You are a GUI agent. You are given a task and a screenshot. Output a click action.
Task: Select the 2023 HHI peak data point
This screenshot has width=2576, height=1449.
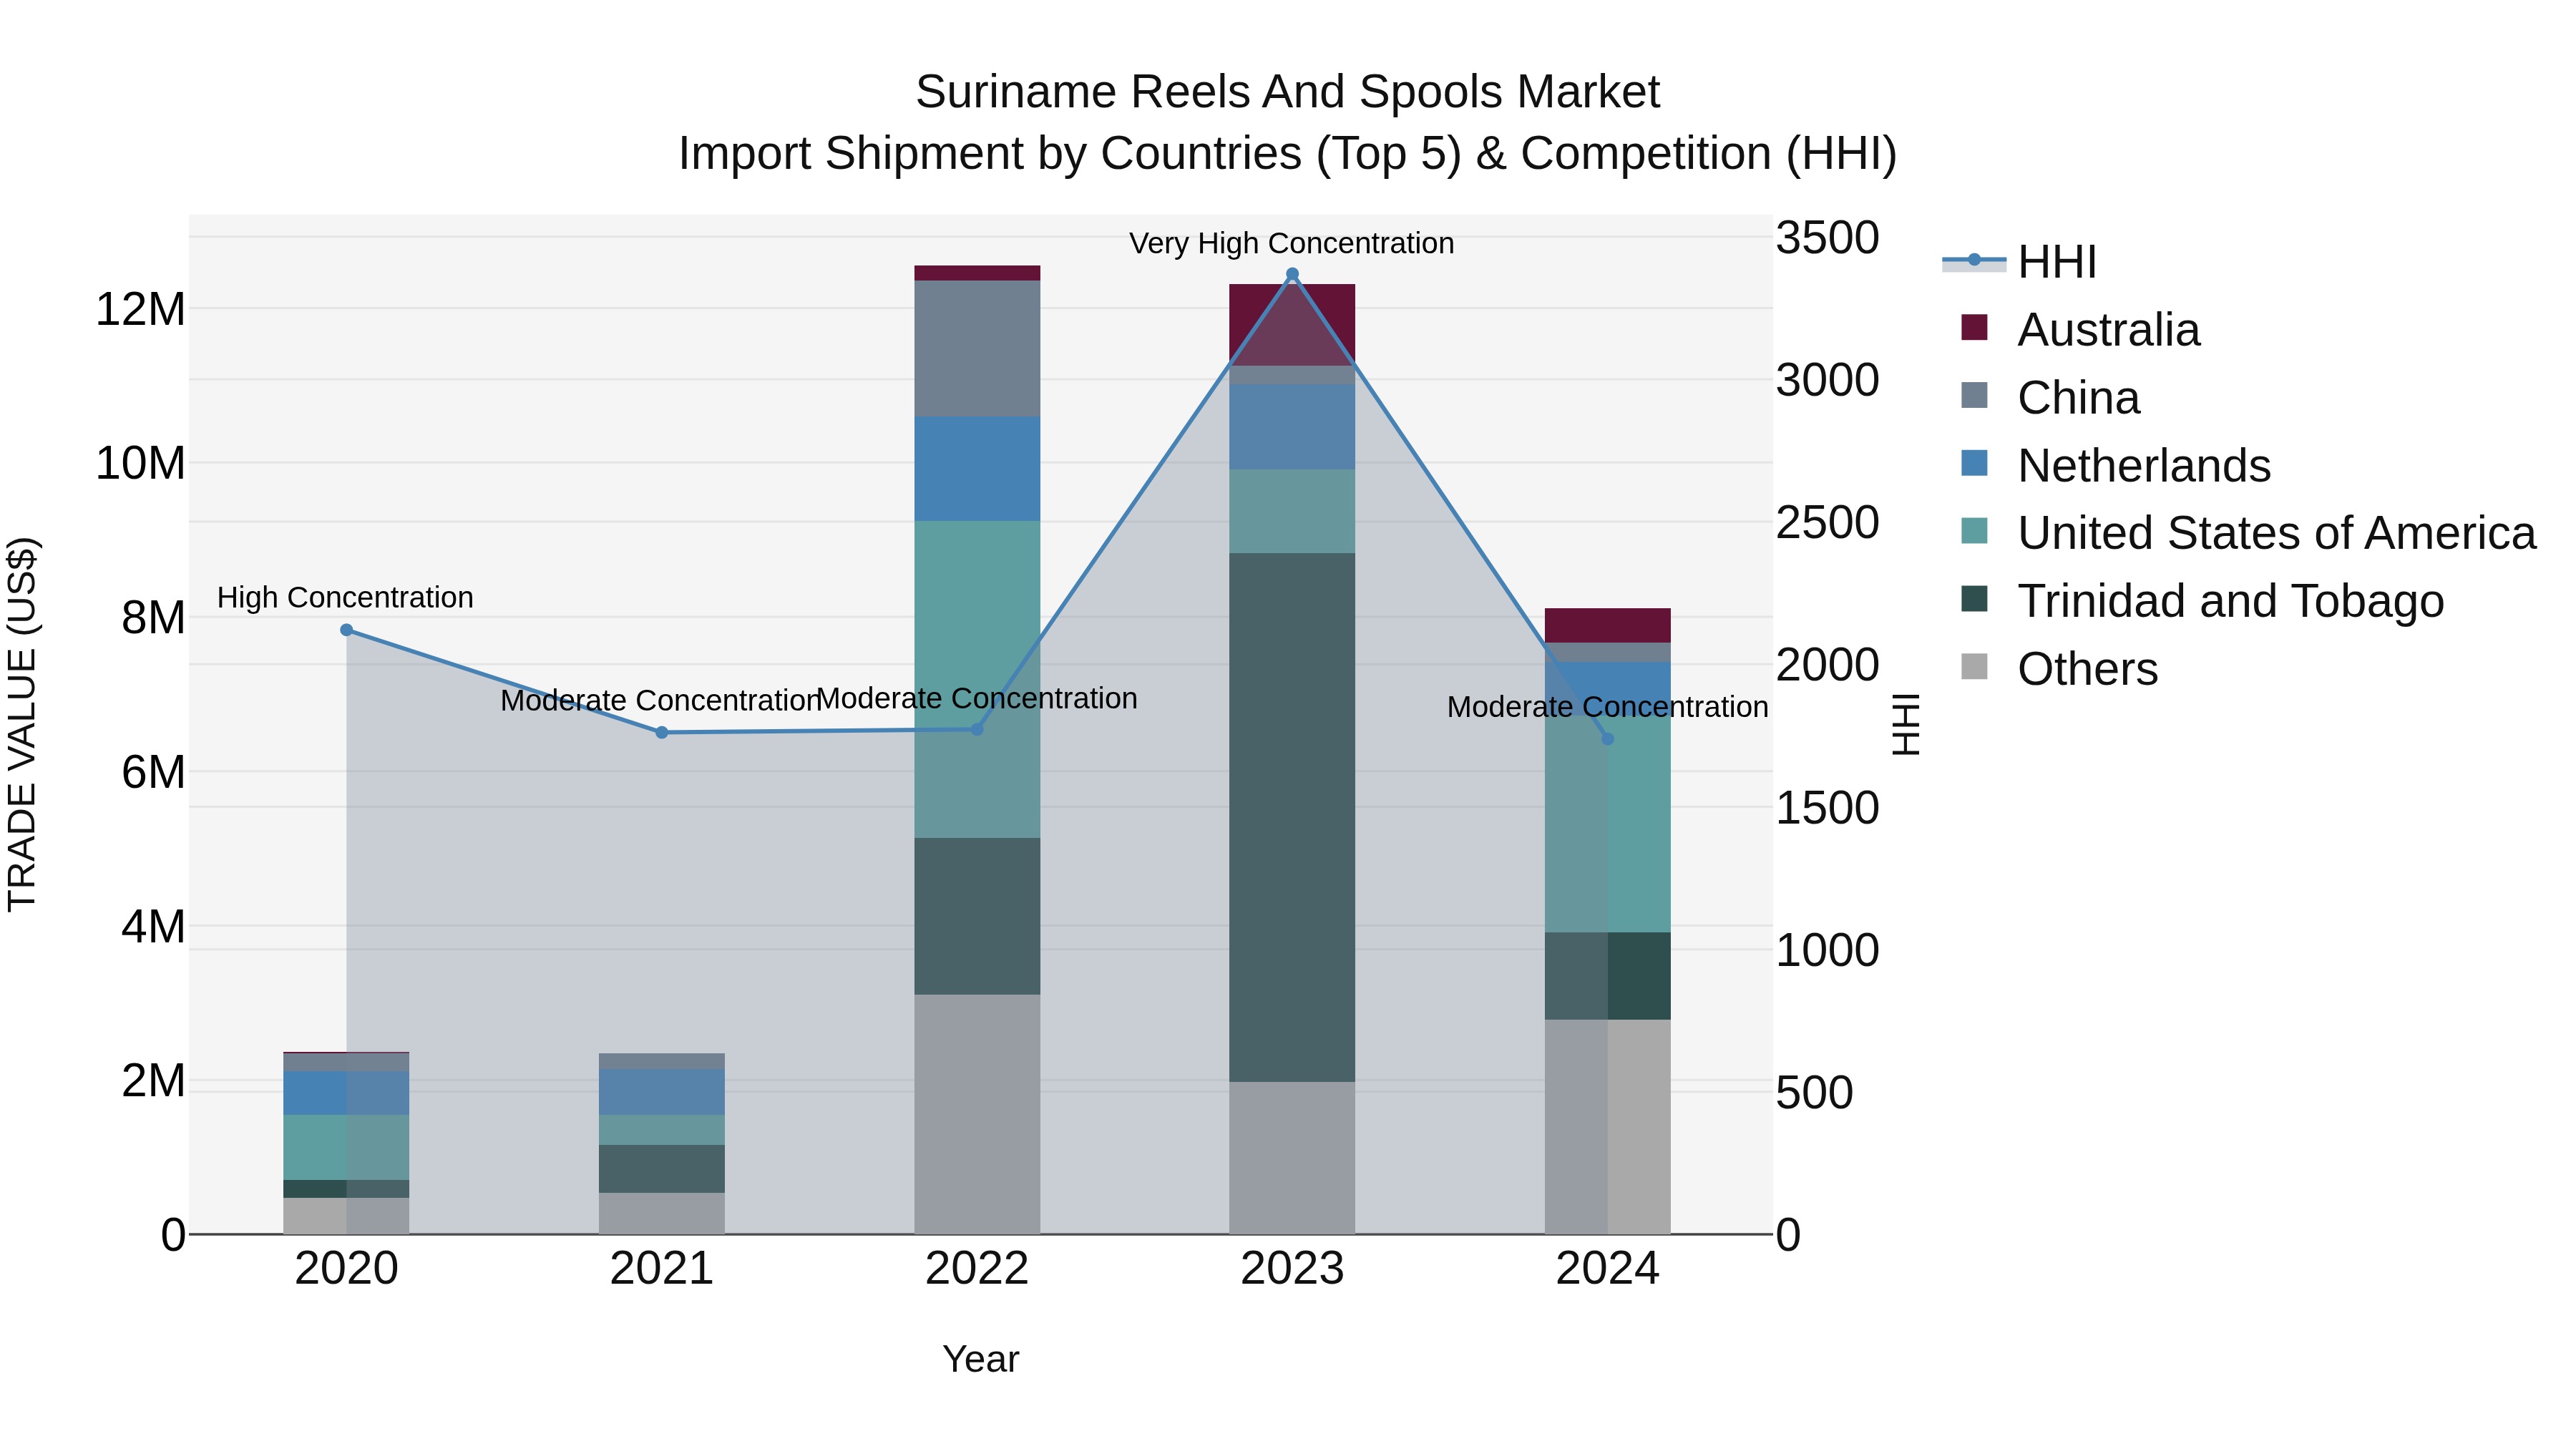1292,274
